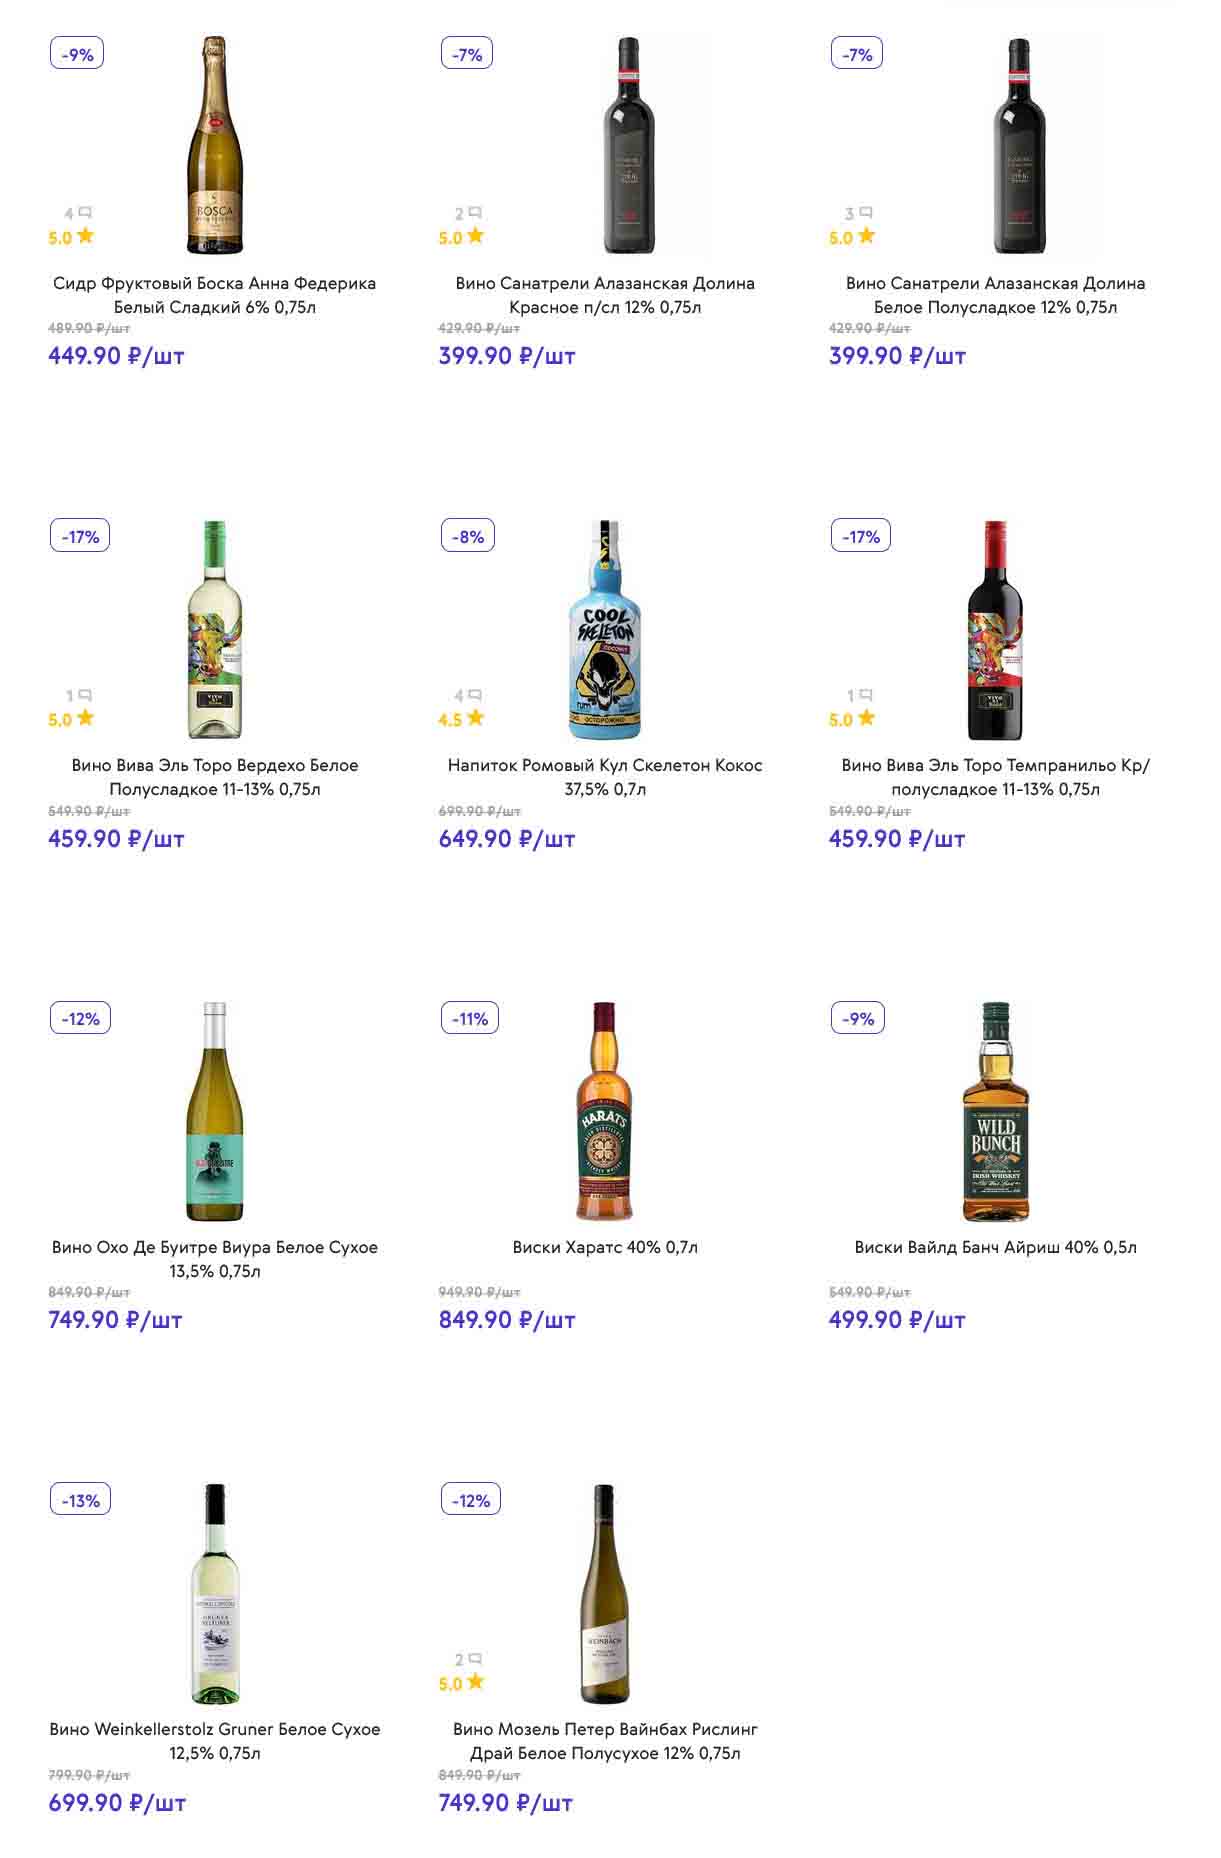Click the 399.90 ₽ price of white Sanatreli wine

(x=897, y=356)
